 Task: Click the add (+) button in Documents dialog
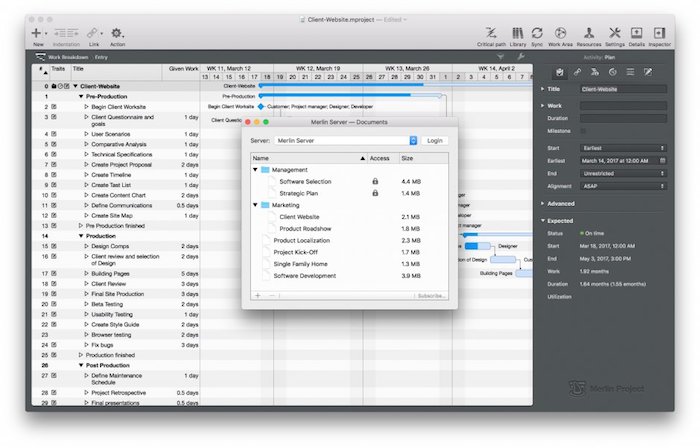coord(258,296)
